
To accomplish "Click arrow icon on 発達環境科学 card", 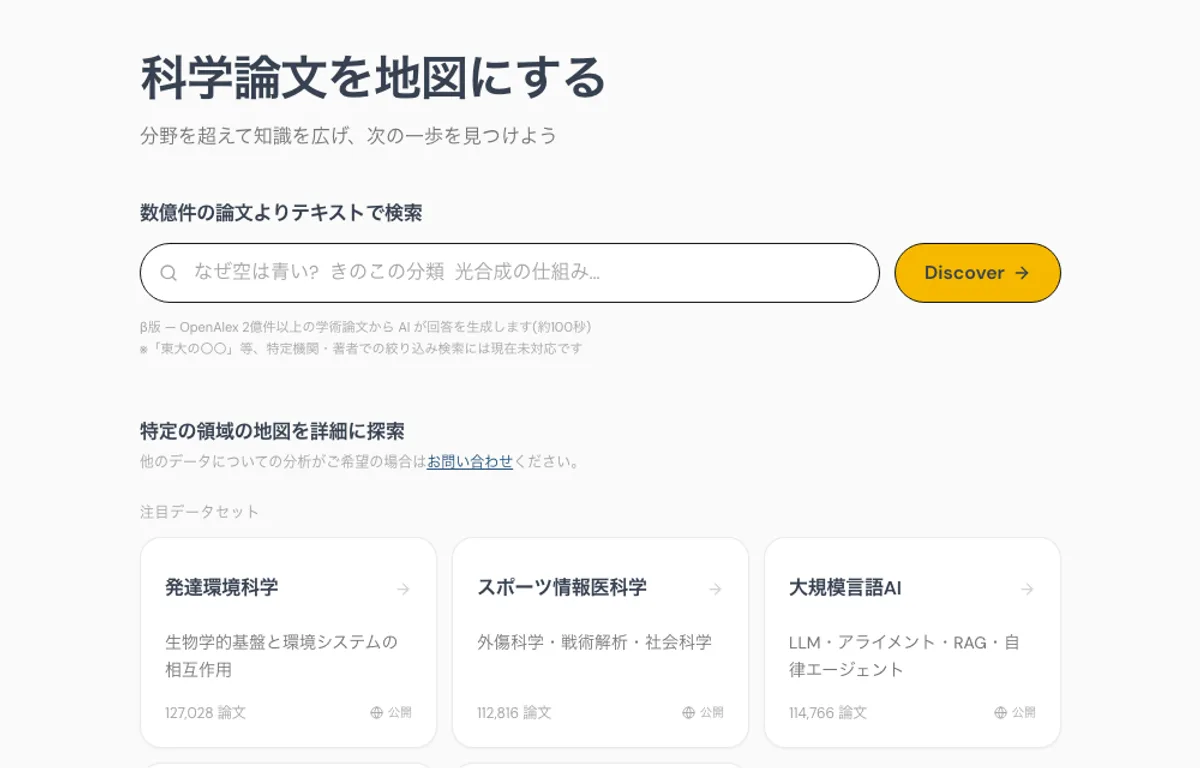I will [403, 589].
